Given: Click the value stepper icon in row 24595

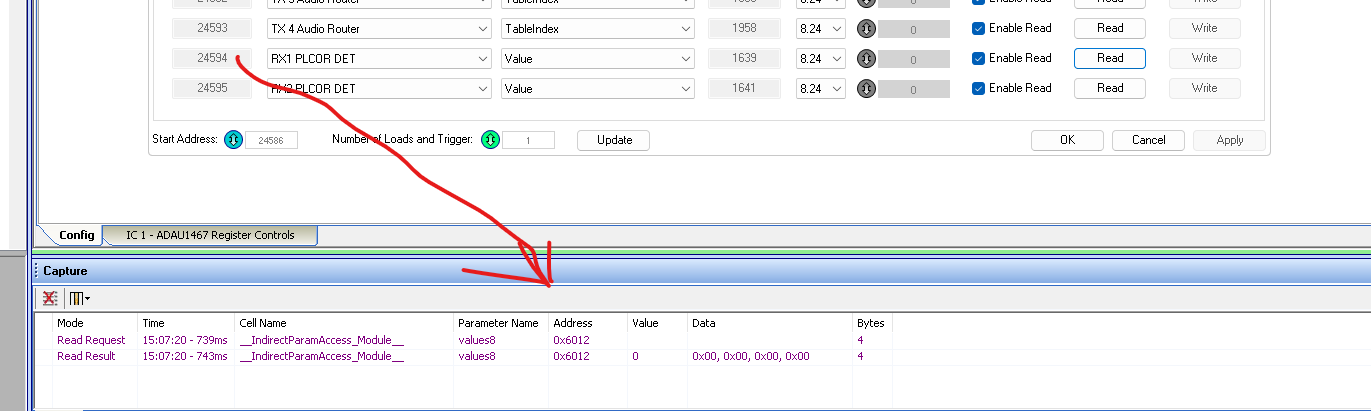Looking at the screenshot, I should (866, 89).
